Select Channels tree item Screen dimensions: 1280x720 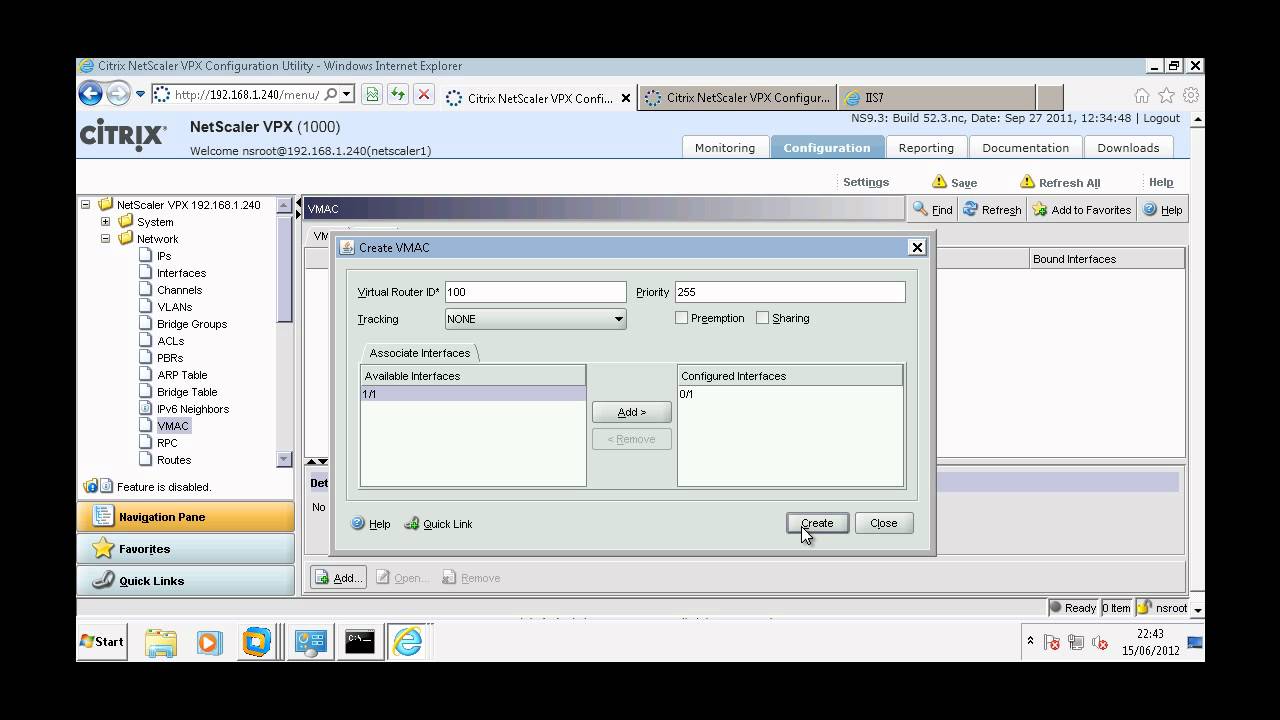[179, 290]
